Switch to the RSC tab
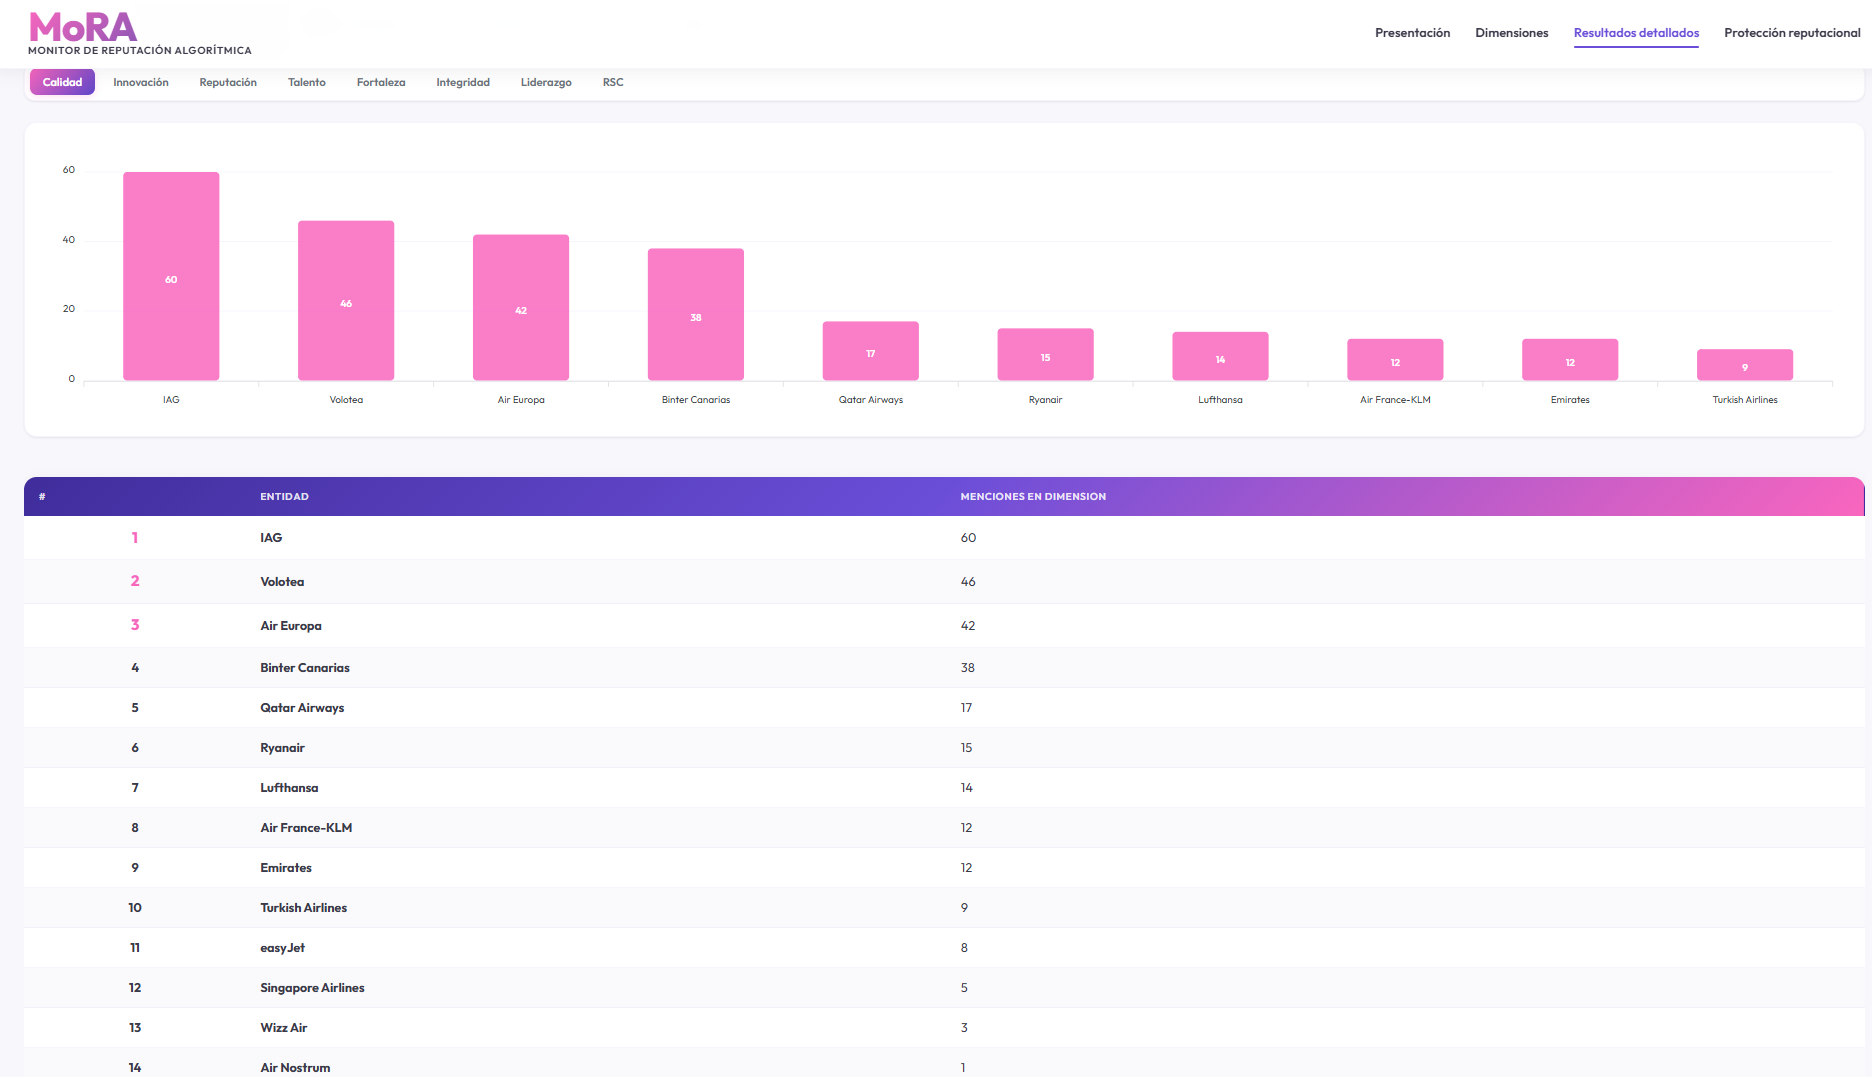1875x1080 pixels. pyautogui.click(x=613, y=82)
